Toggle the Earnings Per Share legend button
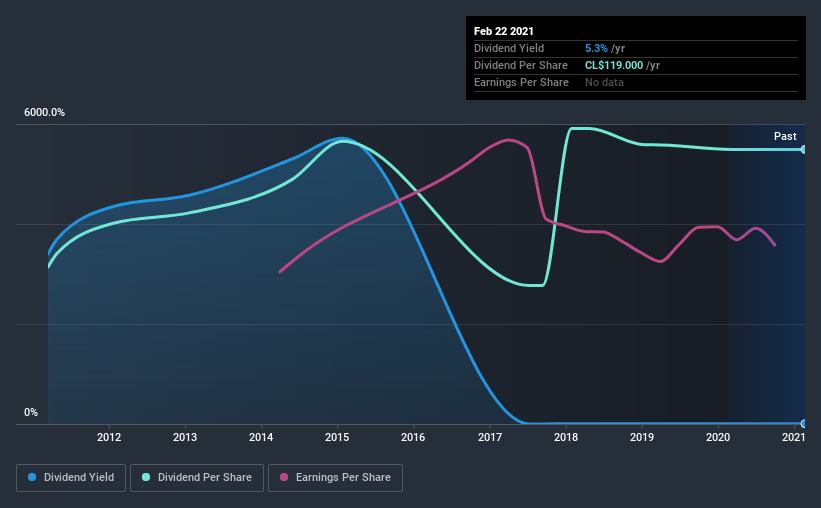 click(x=336, y=478)
